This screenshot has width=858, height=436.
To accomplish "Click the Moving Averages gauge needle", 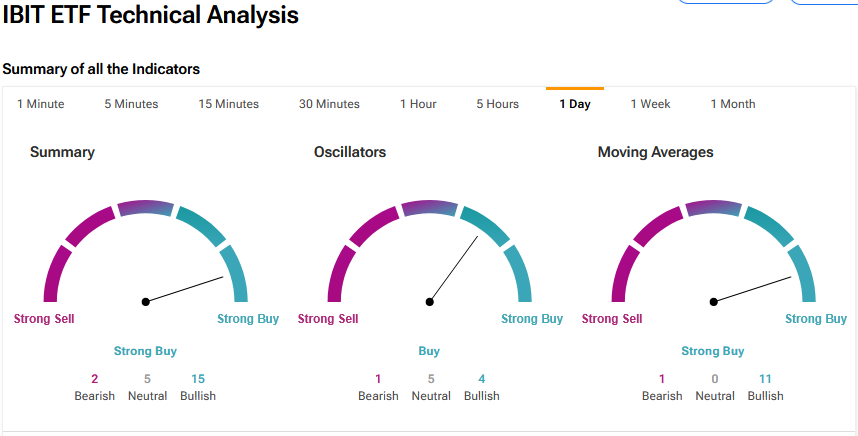I will [x=753, y=289].
